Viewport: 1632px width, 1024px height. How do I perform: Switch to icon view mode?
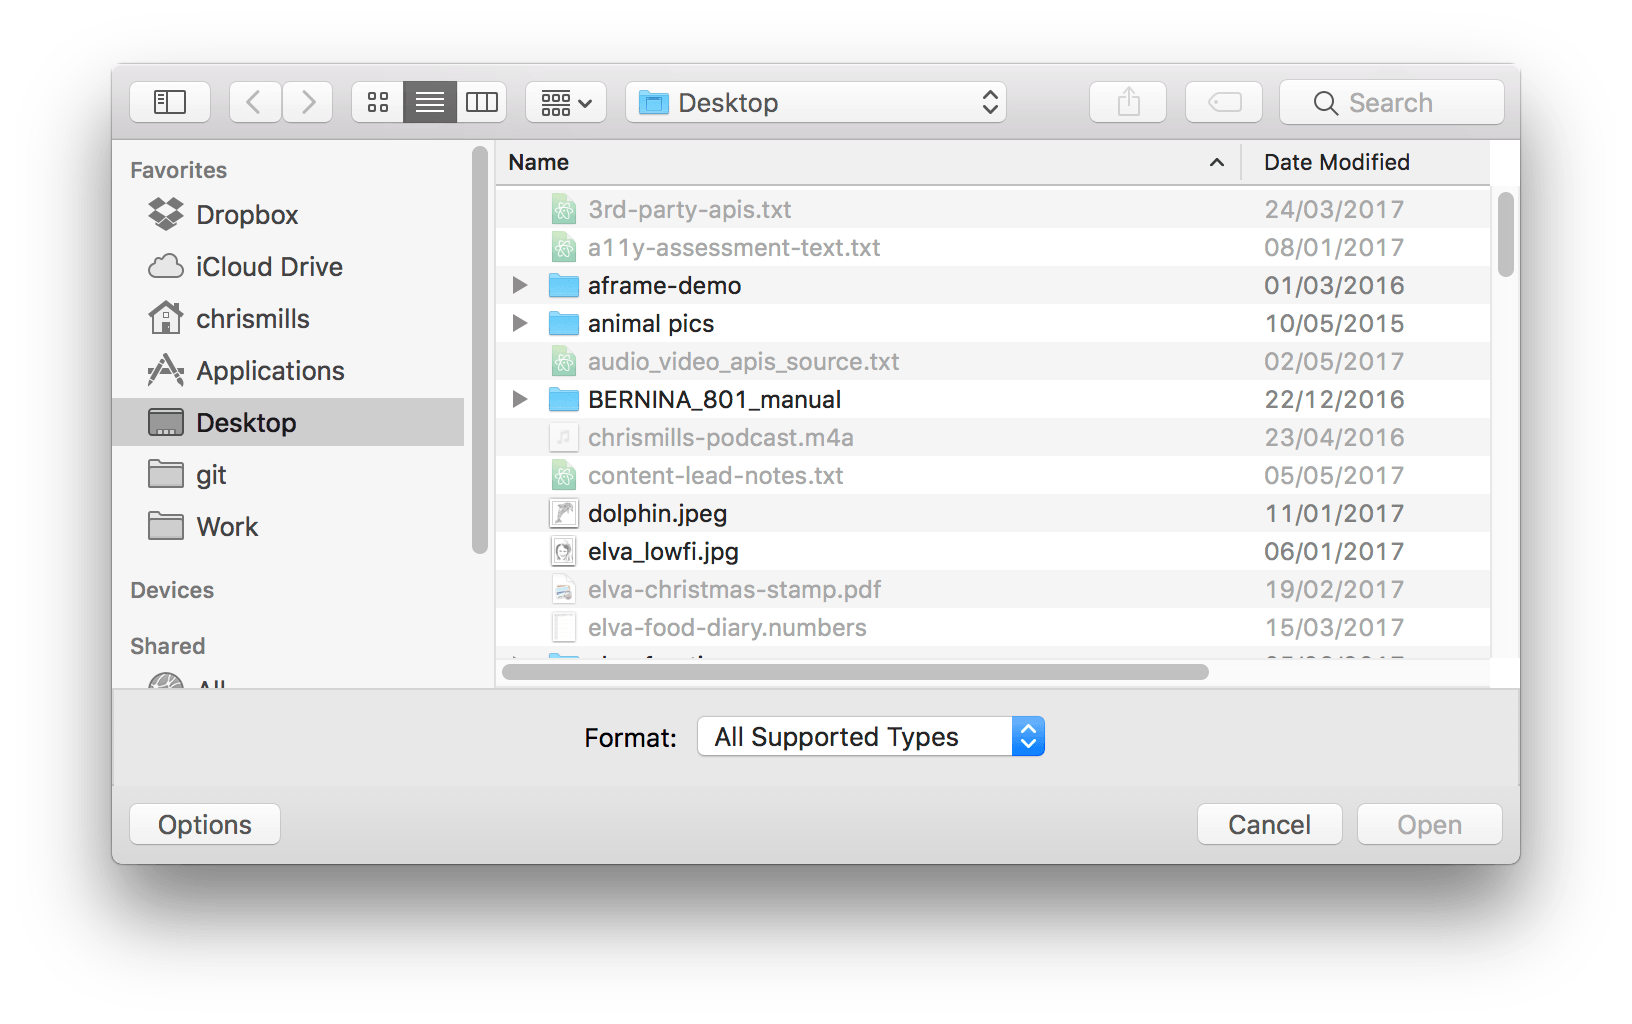(x=377, y=101)
